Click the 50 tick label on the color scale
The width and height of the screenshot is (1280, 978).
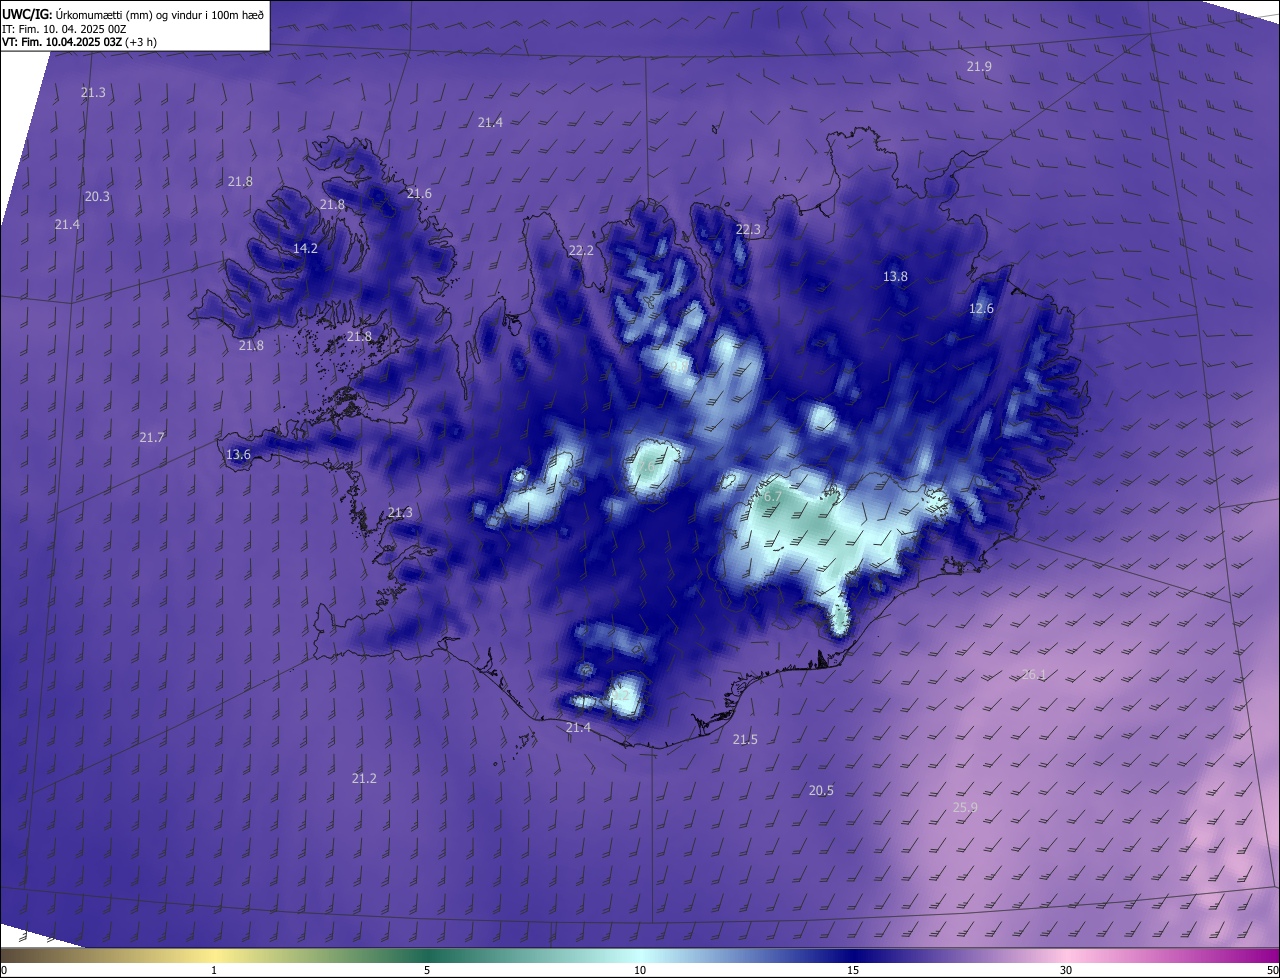1272,970
